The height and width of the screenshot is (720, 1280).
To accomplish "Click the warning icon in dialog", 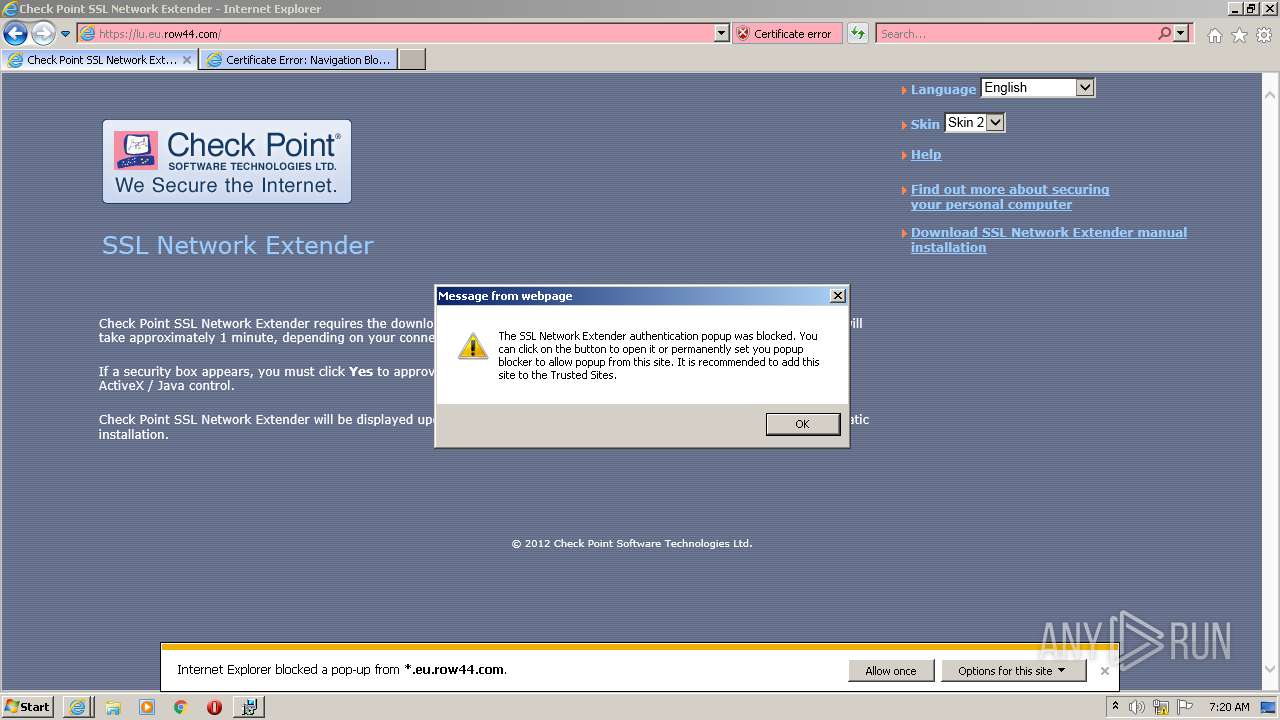I will pyautogui.click(x=472, y=346).
